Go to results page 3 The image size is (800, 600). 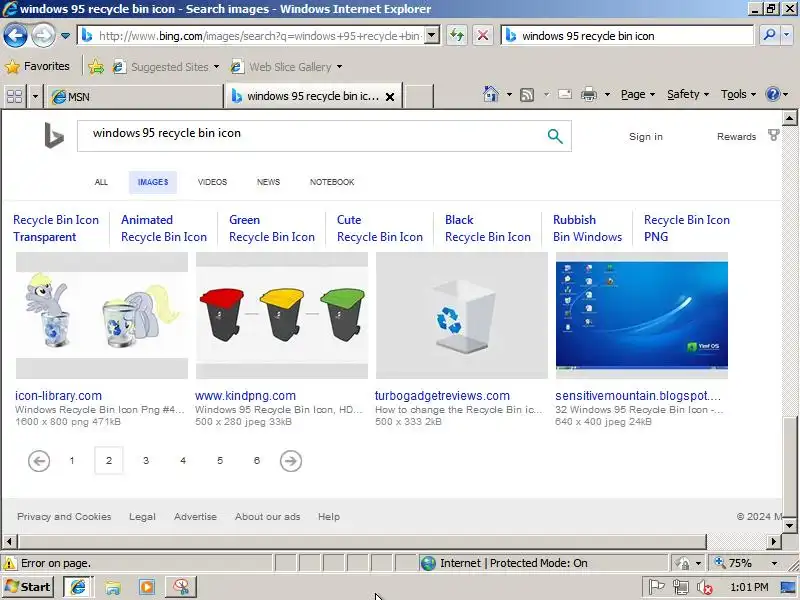pyautogui.click(x=146, y=461)
